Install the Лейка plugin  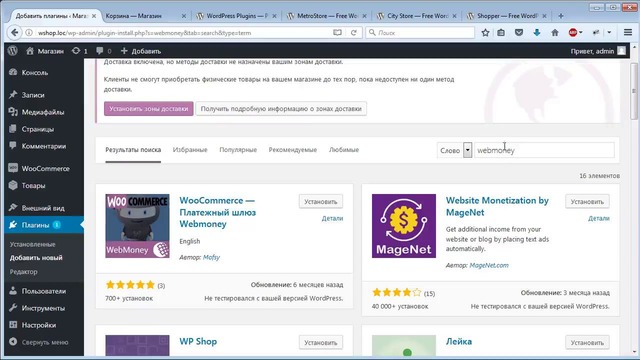pyautogui.click(x=587, y=342)
